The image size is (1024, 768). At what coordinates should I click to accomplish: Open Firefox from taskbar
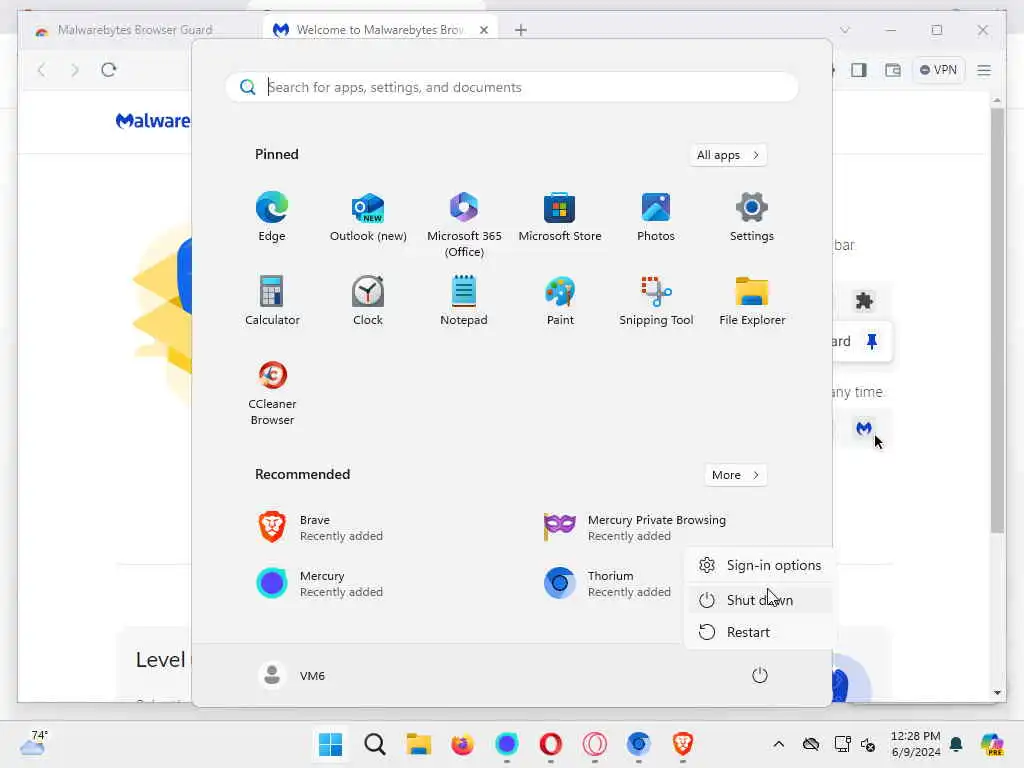(x=462, y=744)
